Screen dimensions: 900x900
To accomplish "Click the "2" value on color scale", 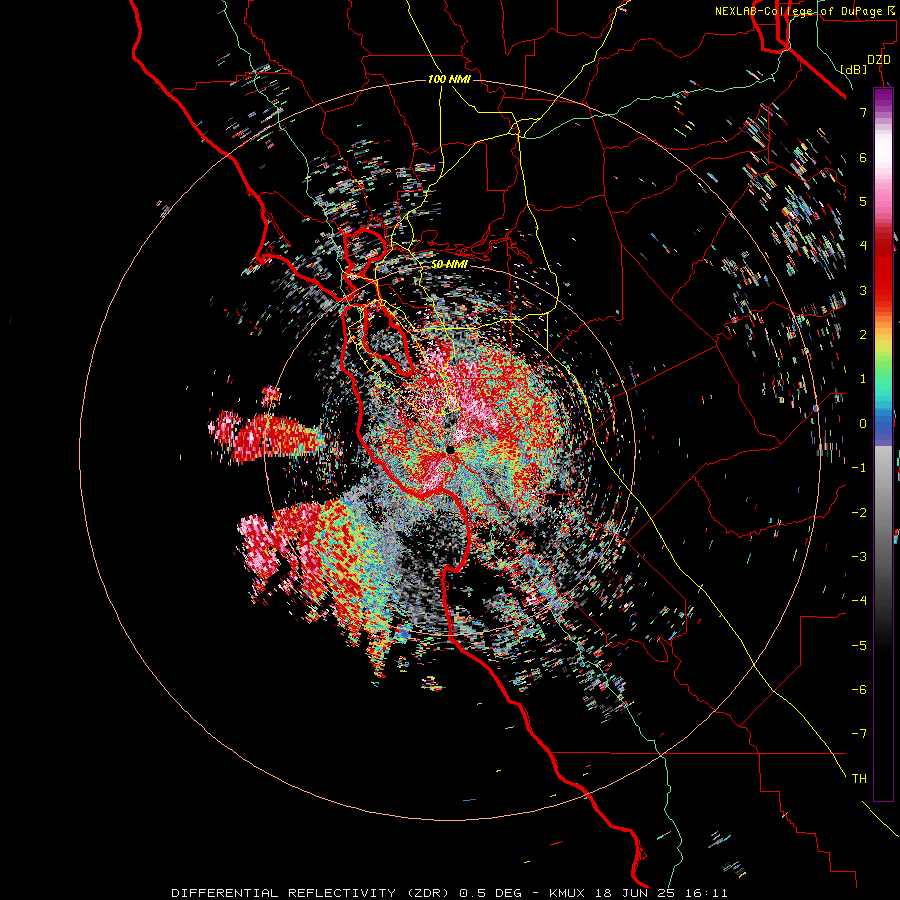I will [863, 335].
